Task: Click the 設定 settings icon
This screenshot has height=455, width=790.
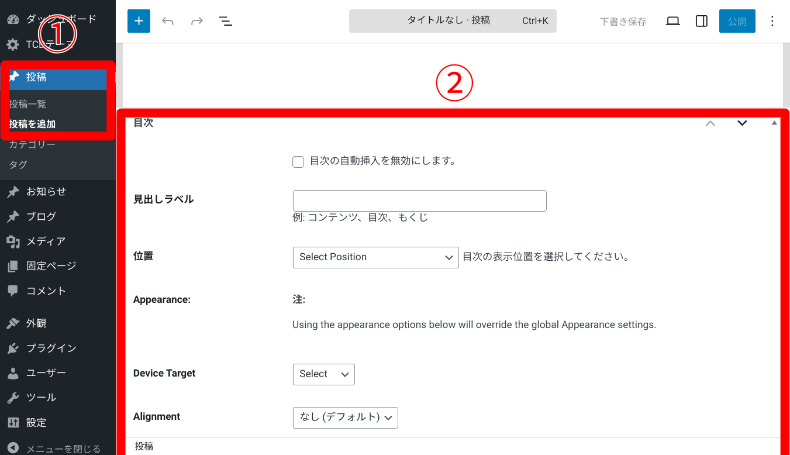Action: [13, 422]
